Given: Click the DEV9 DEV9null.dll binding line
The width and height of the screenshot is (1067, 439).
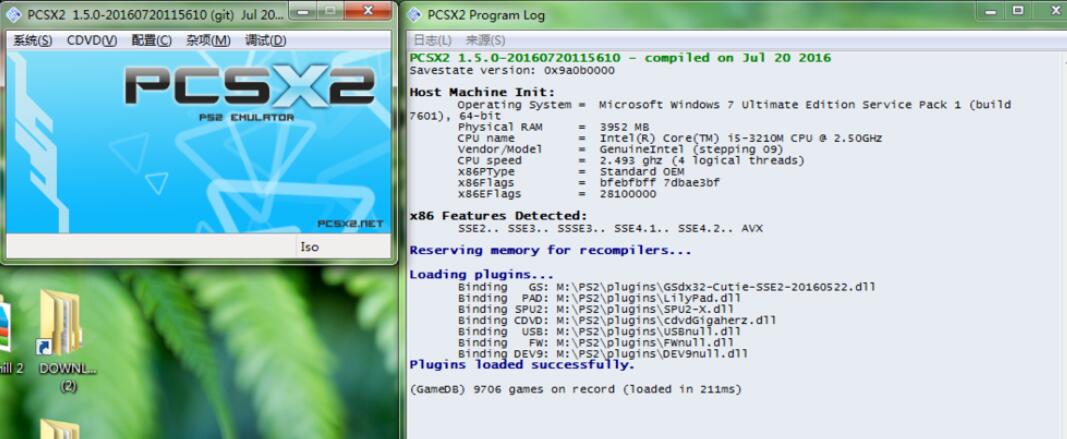Looking at the screenshot, I should pyautogui.click(x=602, y=354).
